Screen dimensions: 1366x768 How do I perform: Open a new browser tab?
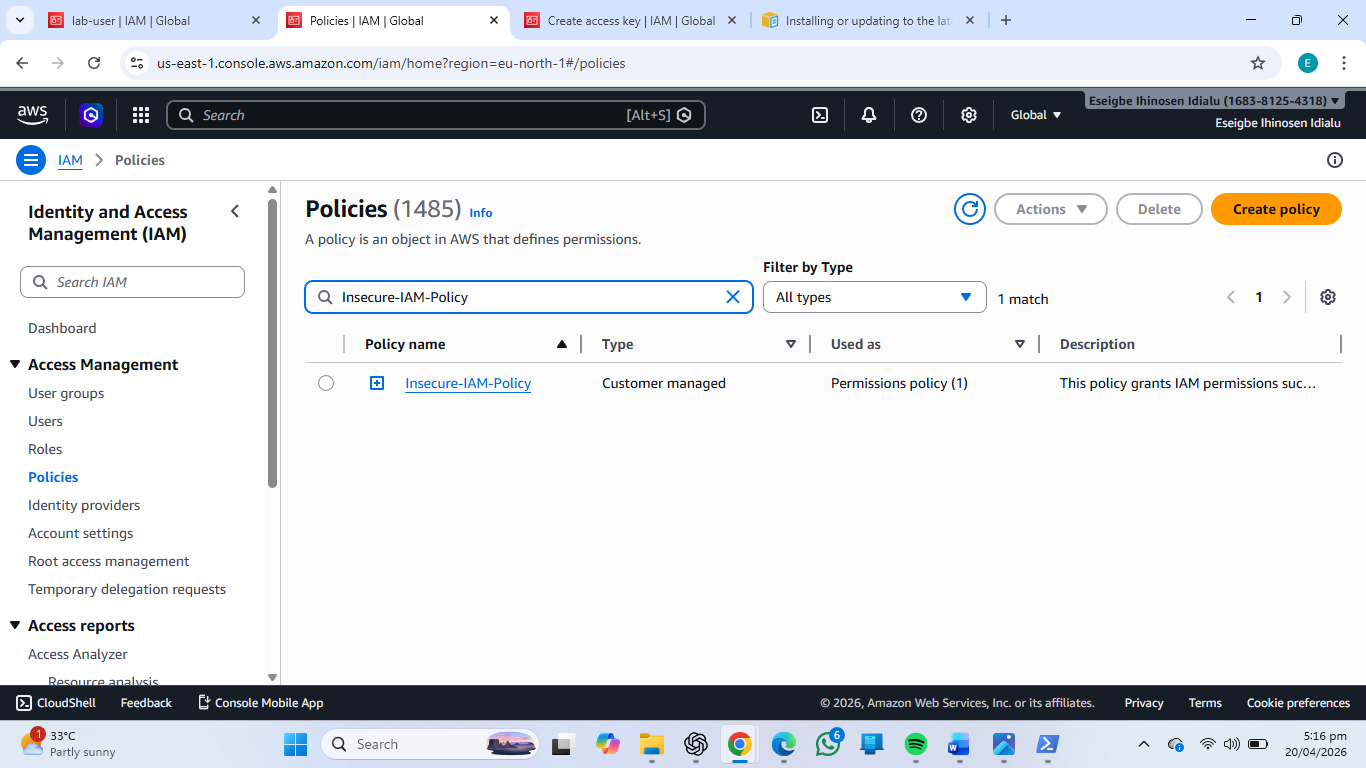coord(1006,20)
